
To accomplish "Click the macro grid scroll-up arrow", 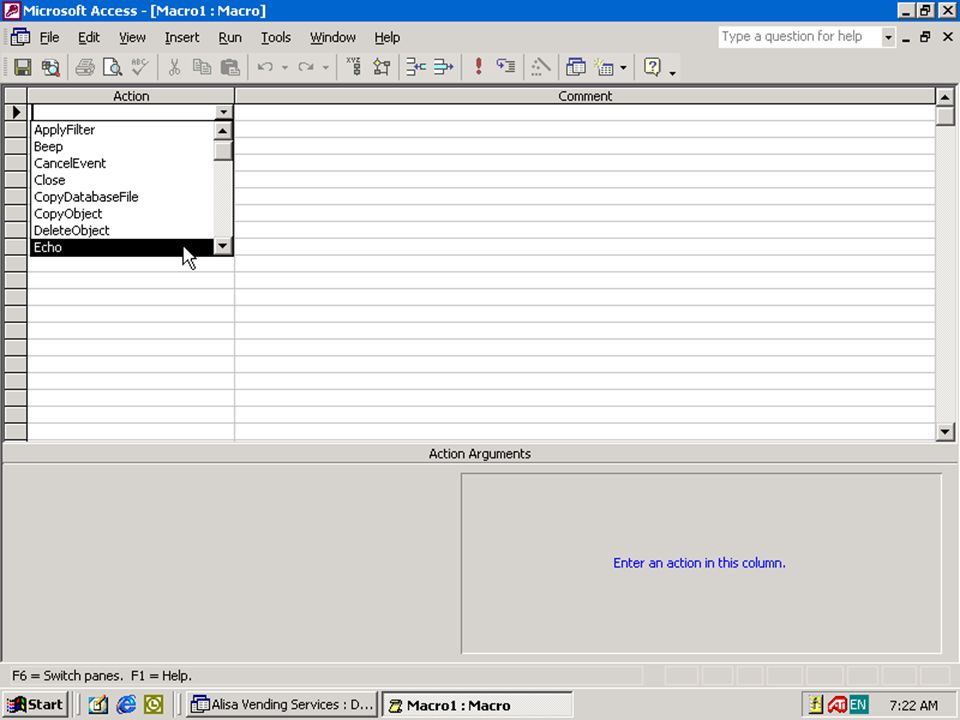I will pyautogui.click(x=945, y=97).
